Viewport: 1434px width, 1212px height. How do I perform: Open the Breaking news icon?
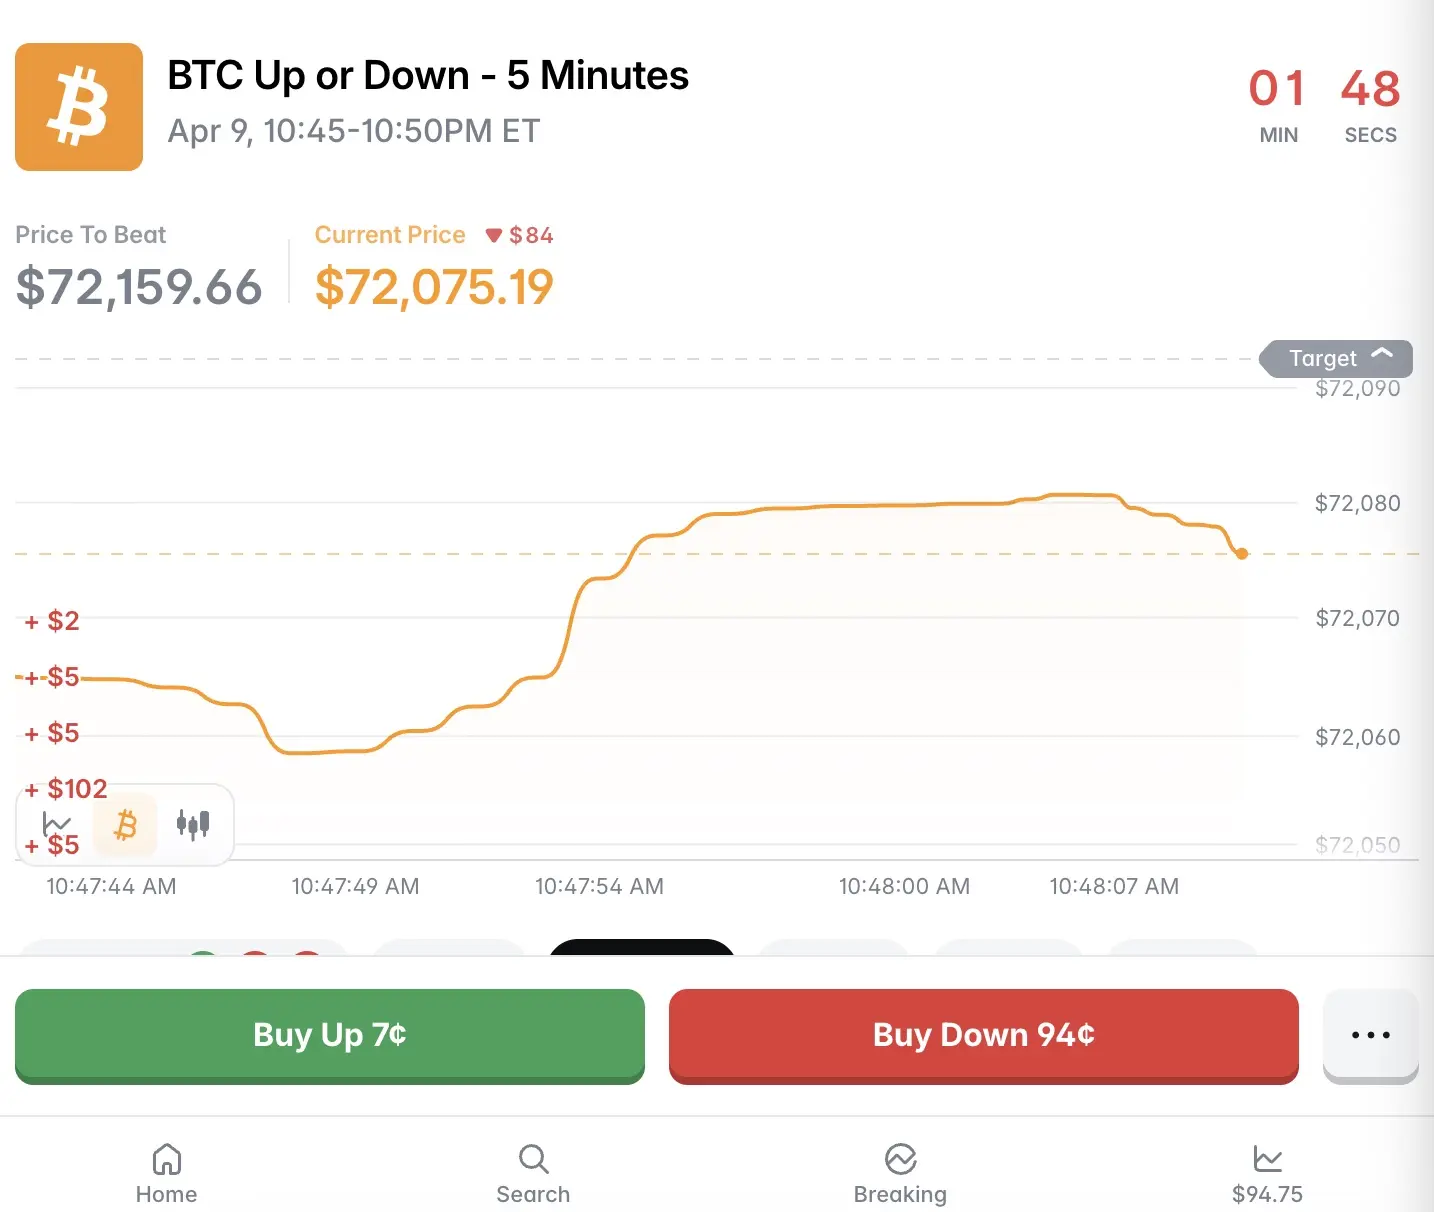point(900,1159)
